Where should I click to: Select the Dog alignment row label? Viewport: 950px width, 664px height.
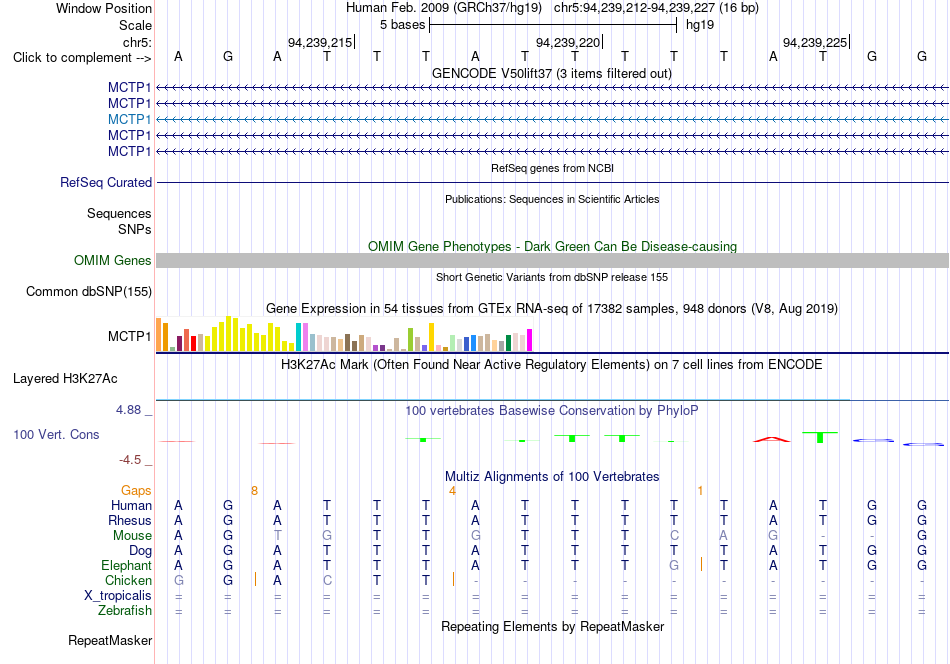pos(140,551)
